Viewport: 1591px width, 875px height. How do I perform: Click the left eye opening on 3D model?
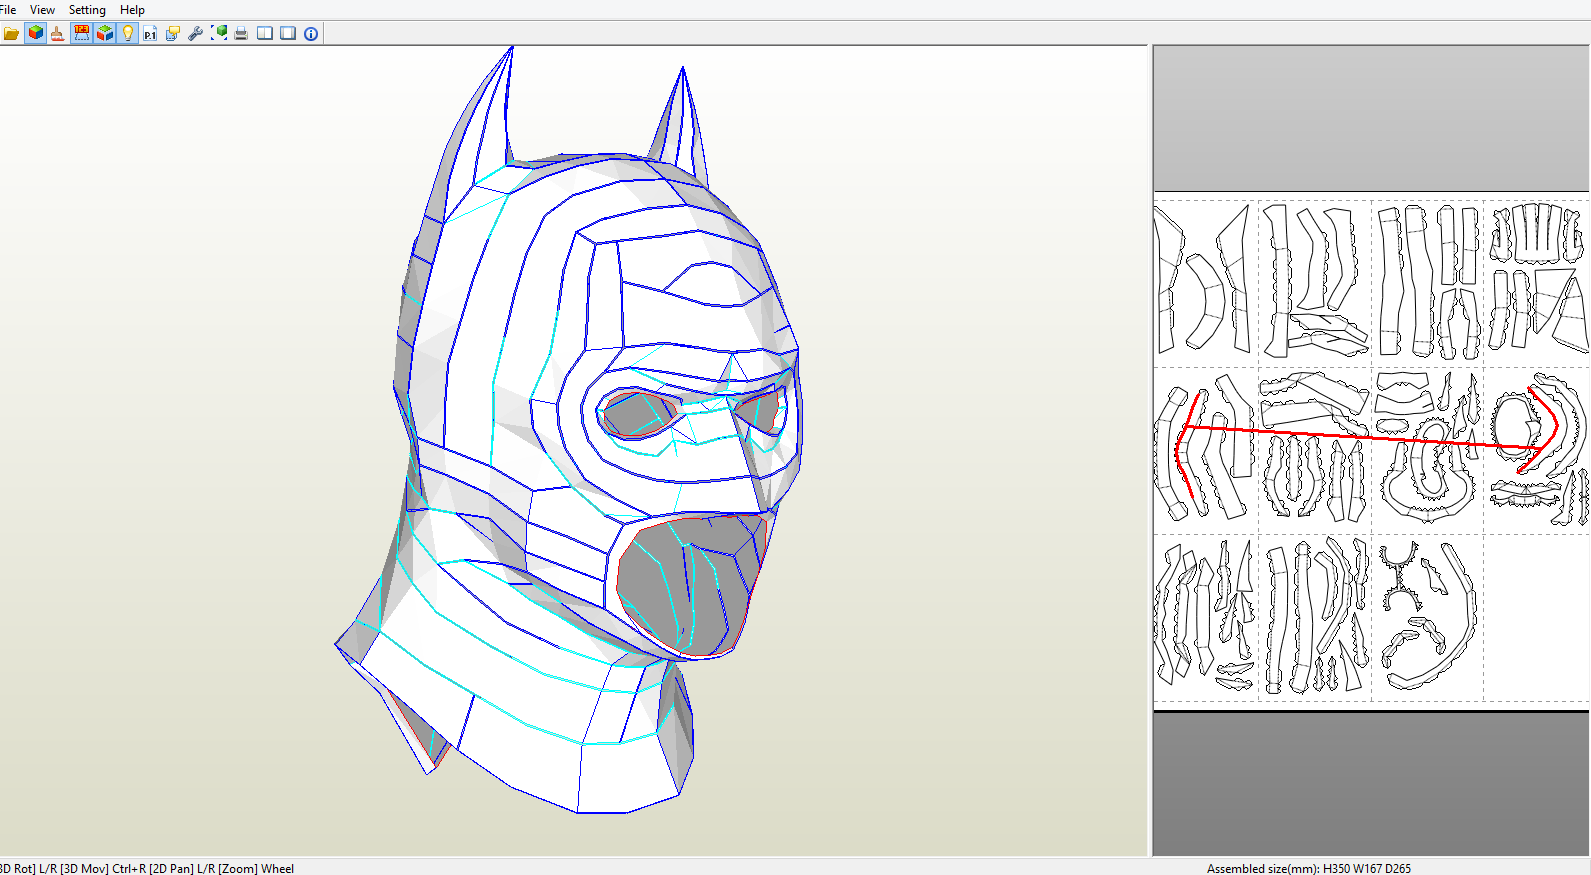pyautogui.click(x=638, y=414)
